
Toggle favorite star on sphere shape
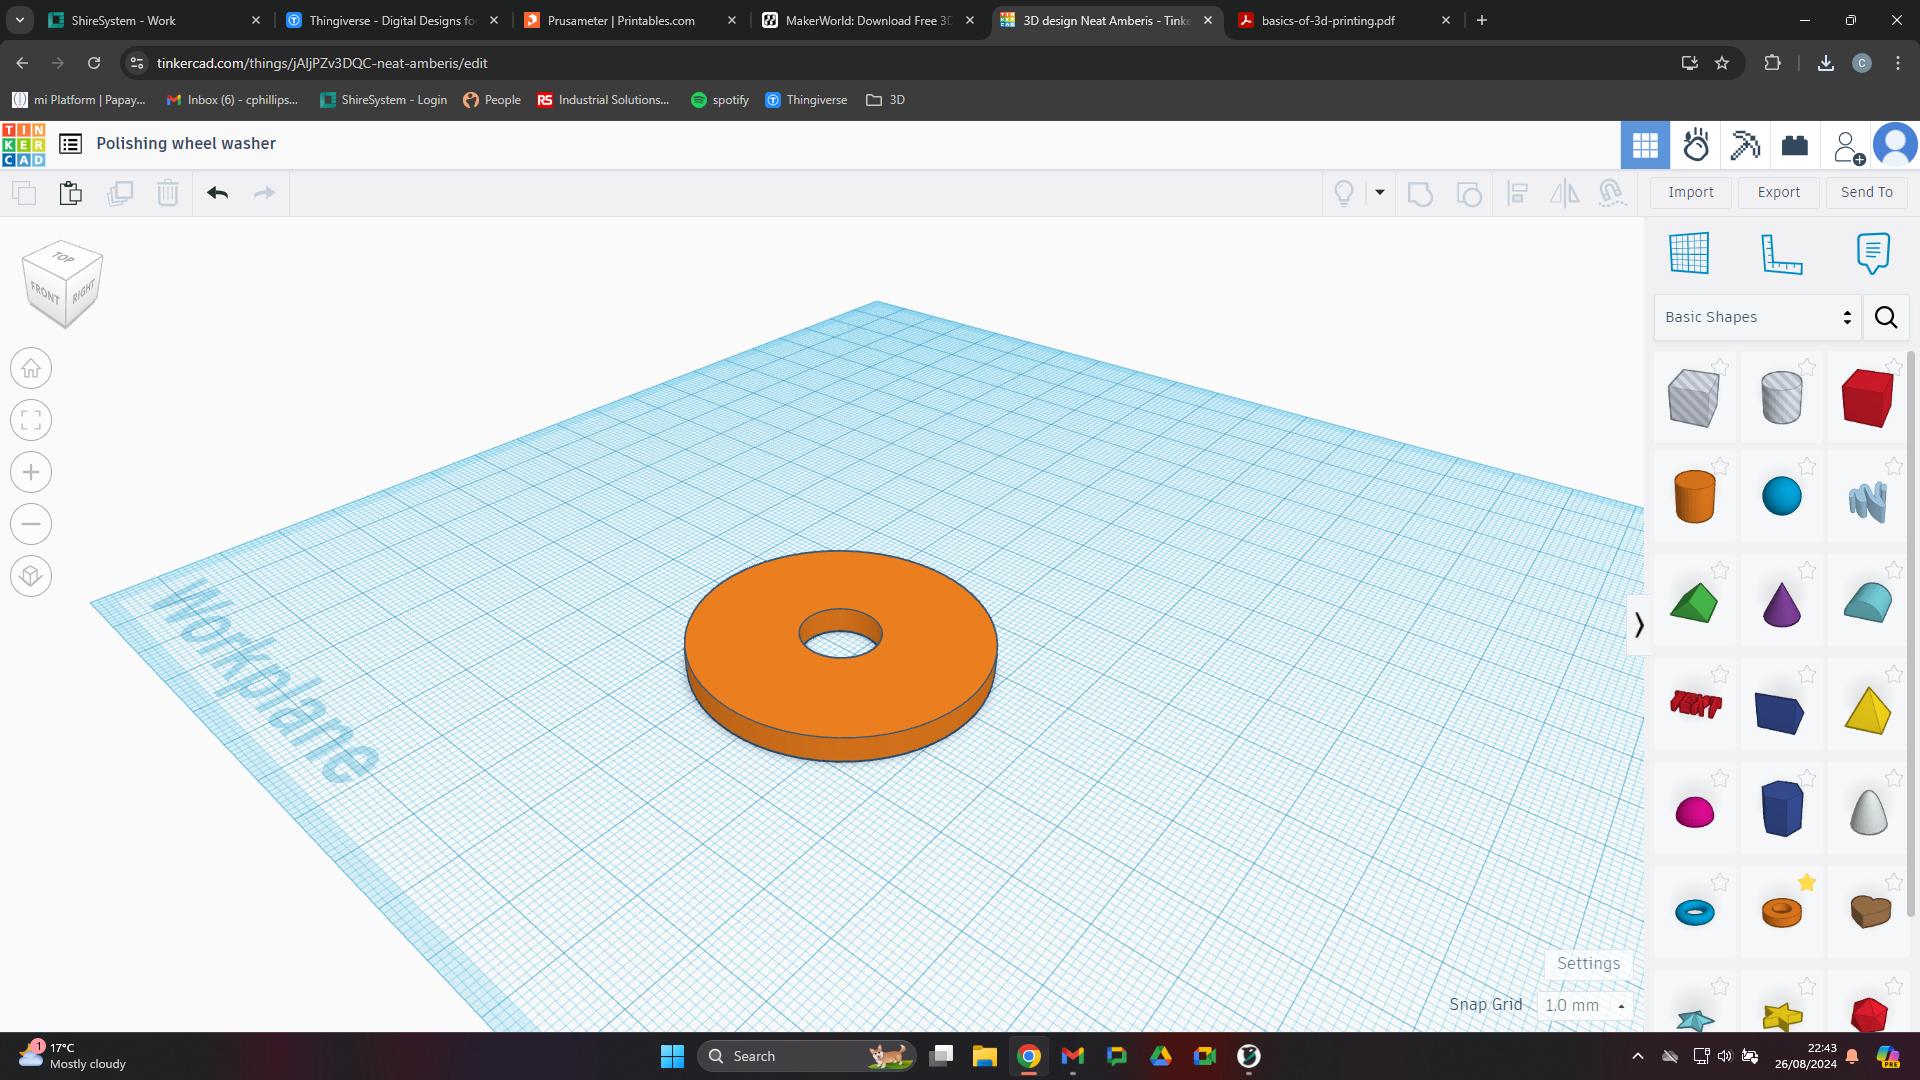[x=1806, y=466]
